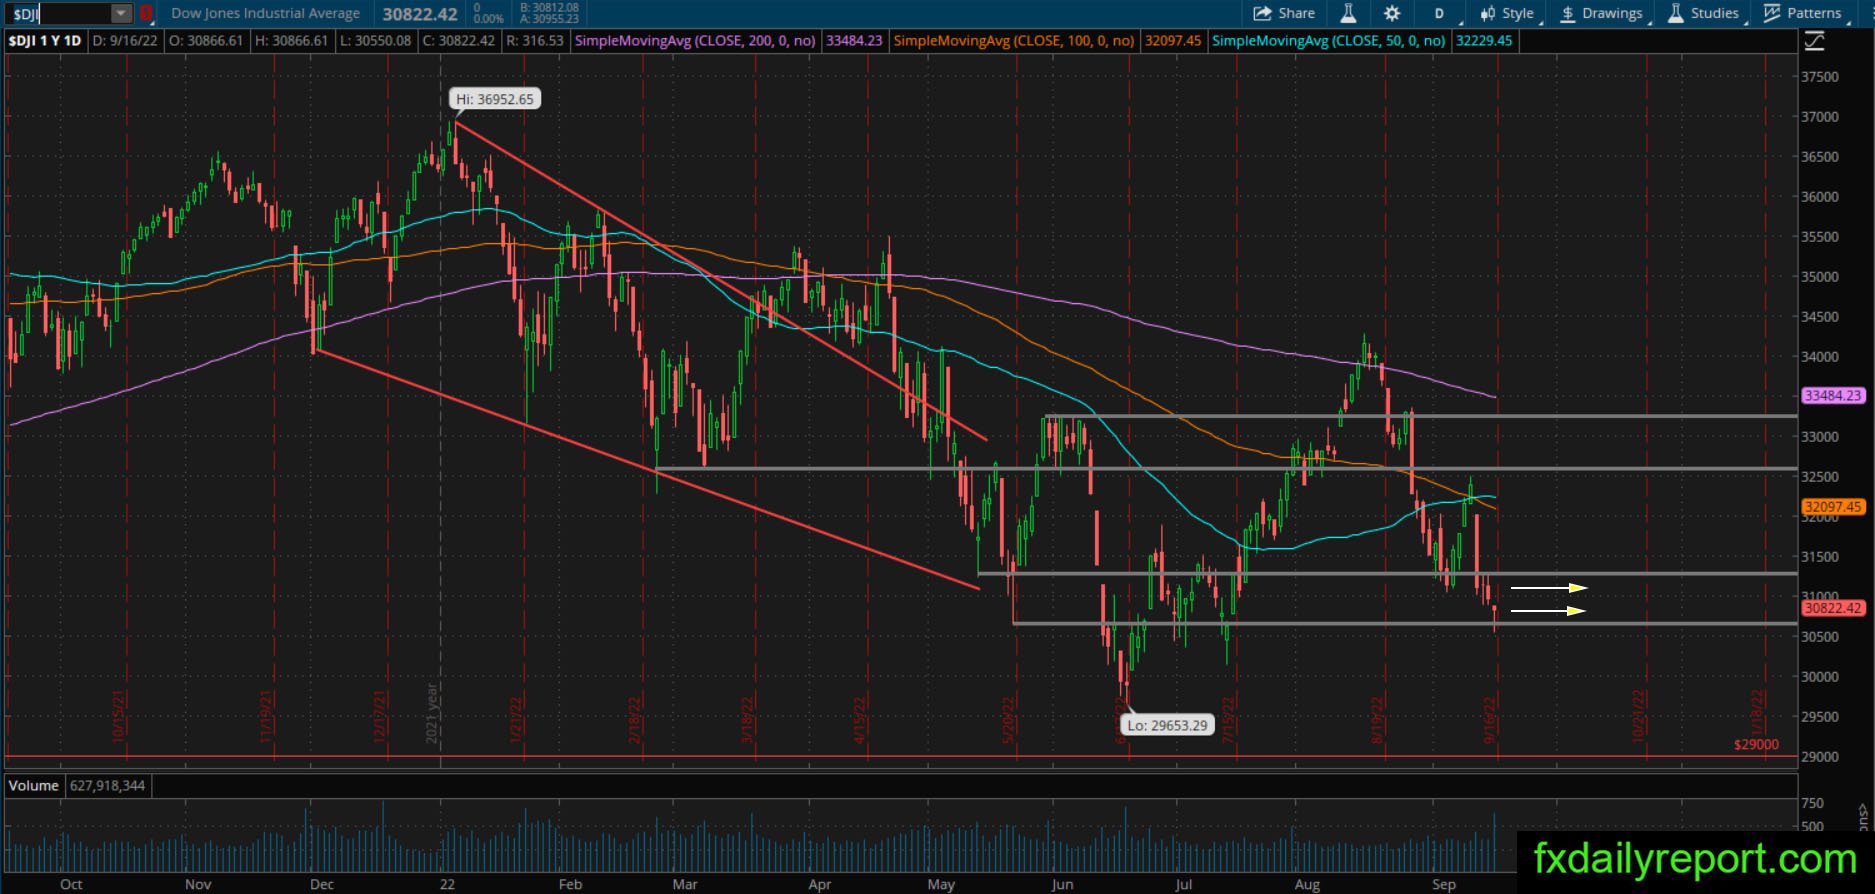Viewport: 1875px width, 894px height.
Task: Click the Low value L: 30550.08
Action: point(376,41)
